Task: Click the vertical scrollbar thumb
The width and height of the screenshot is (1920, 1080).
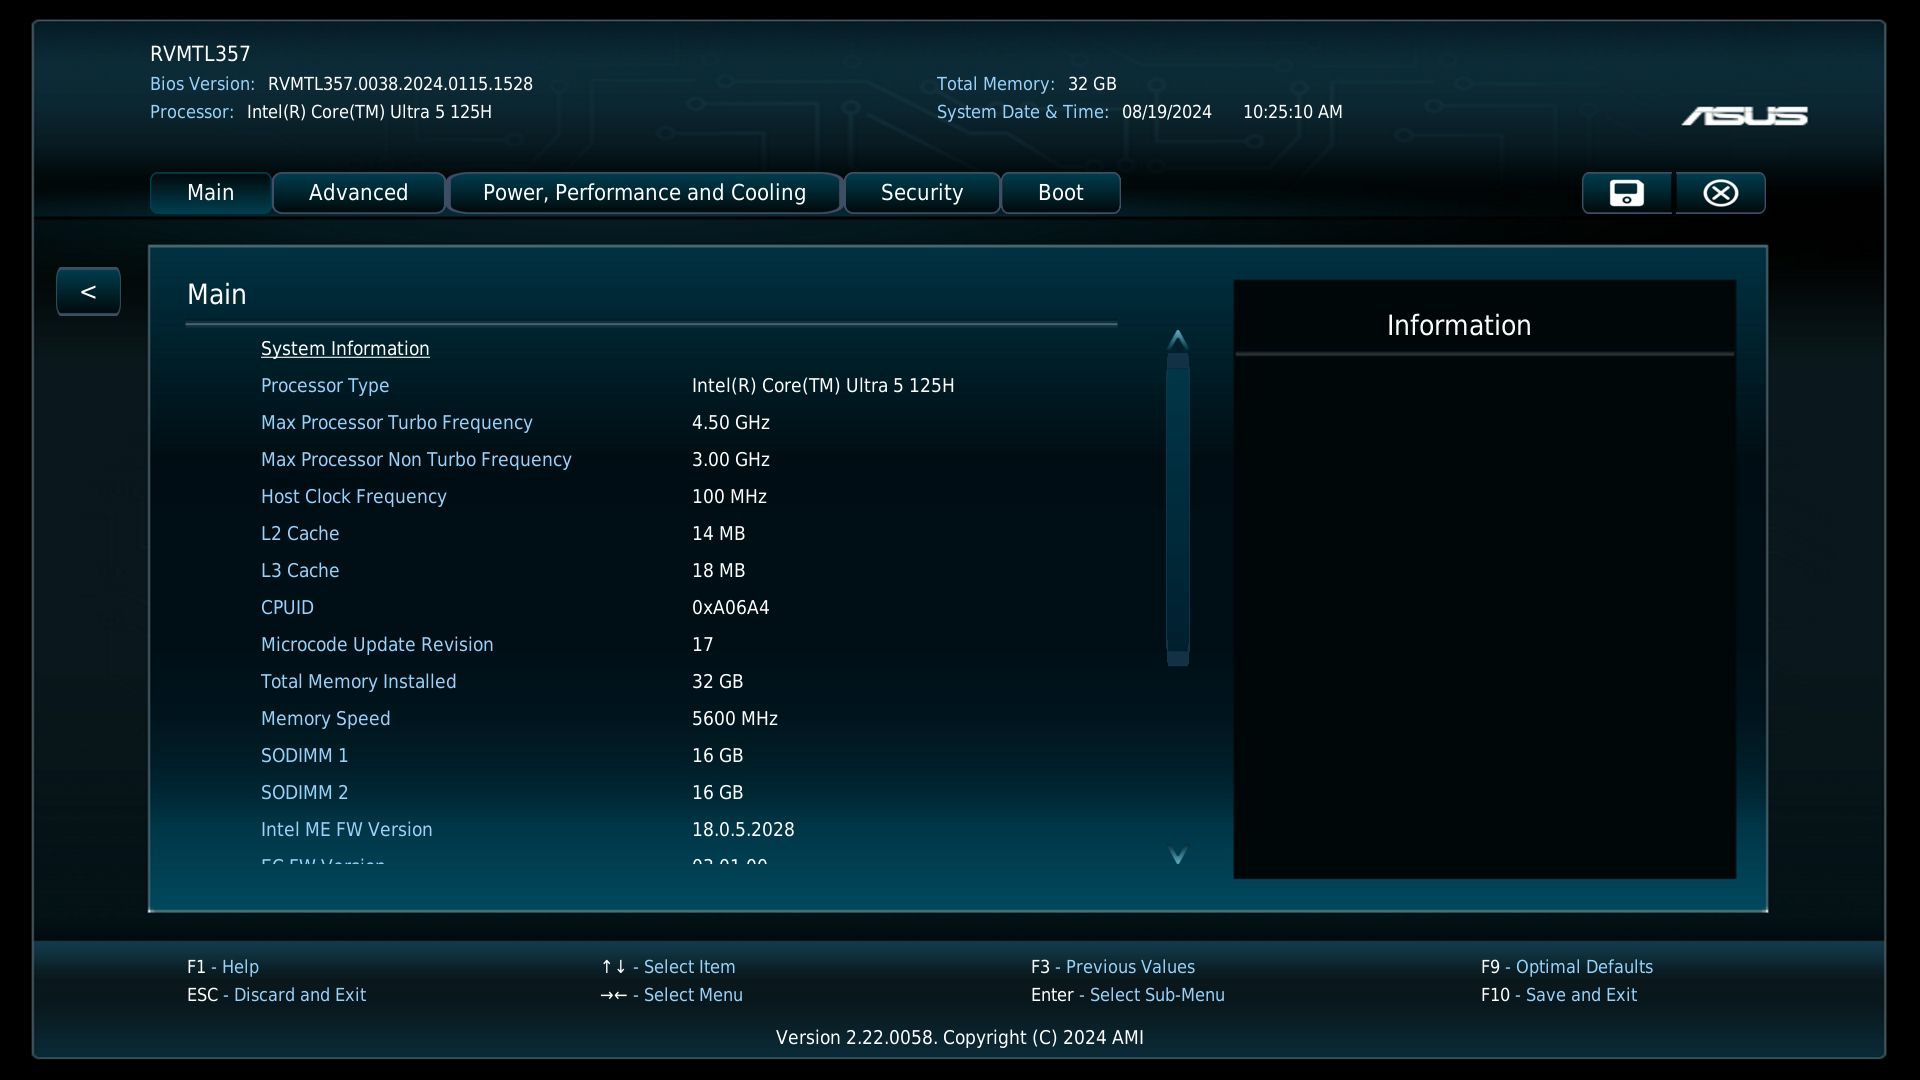Action: (1177, 510)
